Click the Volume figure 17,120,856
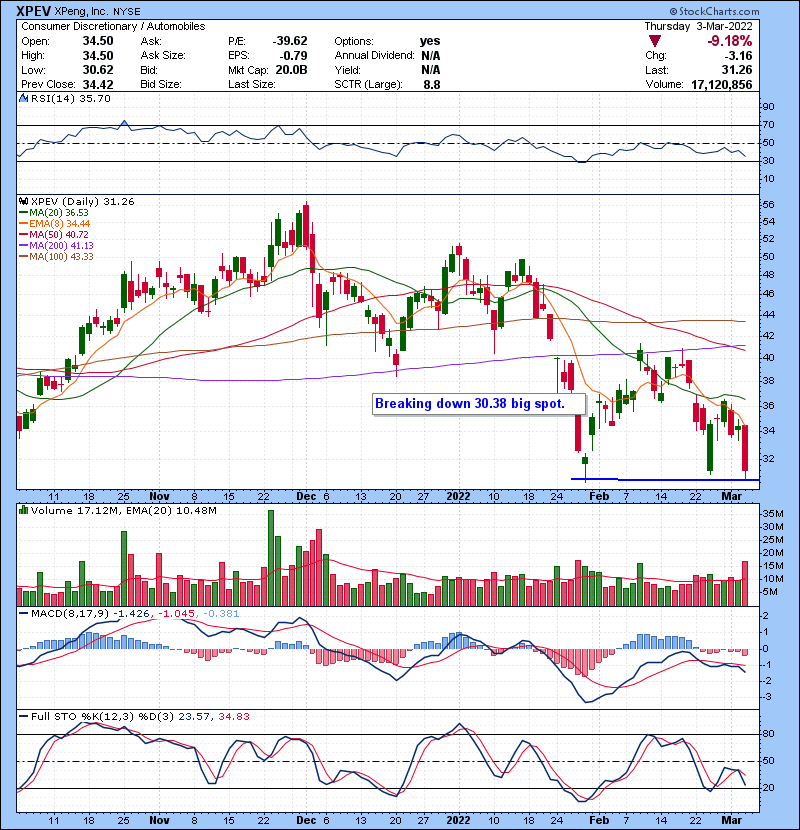800x830 pixels. click(x=722, y=85)
